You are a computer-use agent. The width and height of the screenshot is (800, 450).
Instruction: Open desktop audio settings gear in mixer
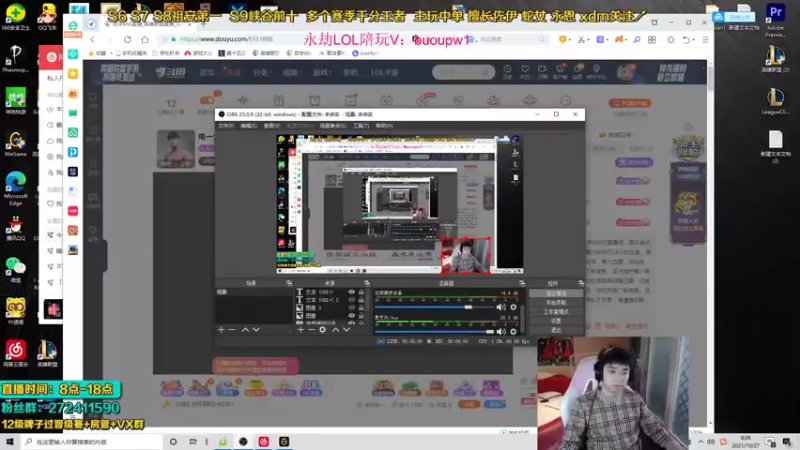point(513,307)
